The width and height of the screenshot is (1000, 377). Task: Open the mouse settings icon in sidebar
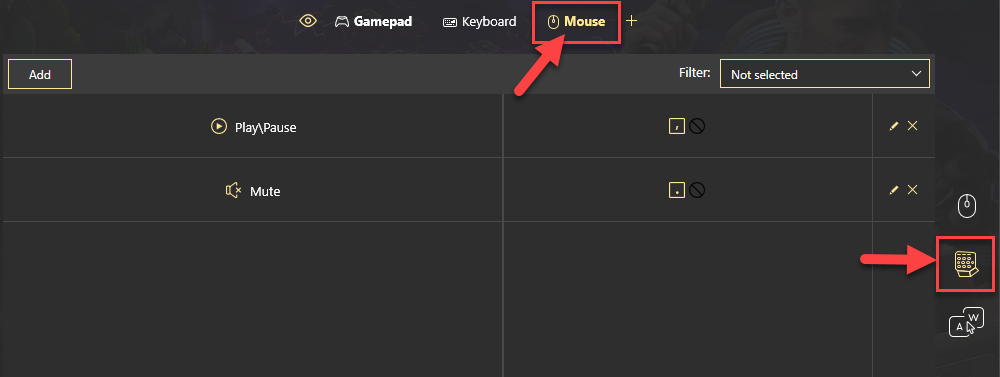click(967, 205)
